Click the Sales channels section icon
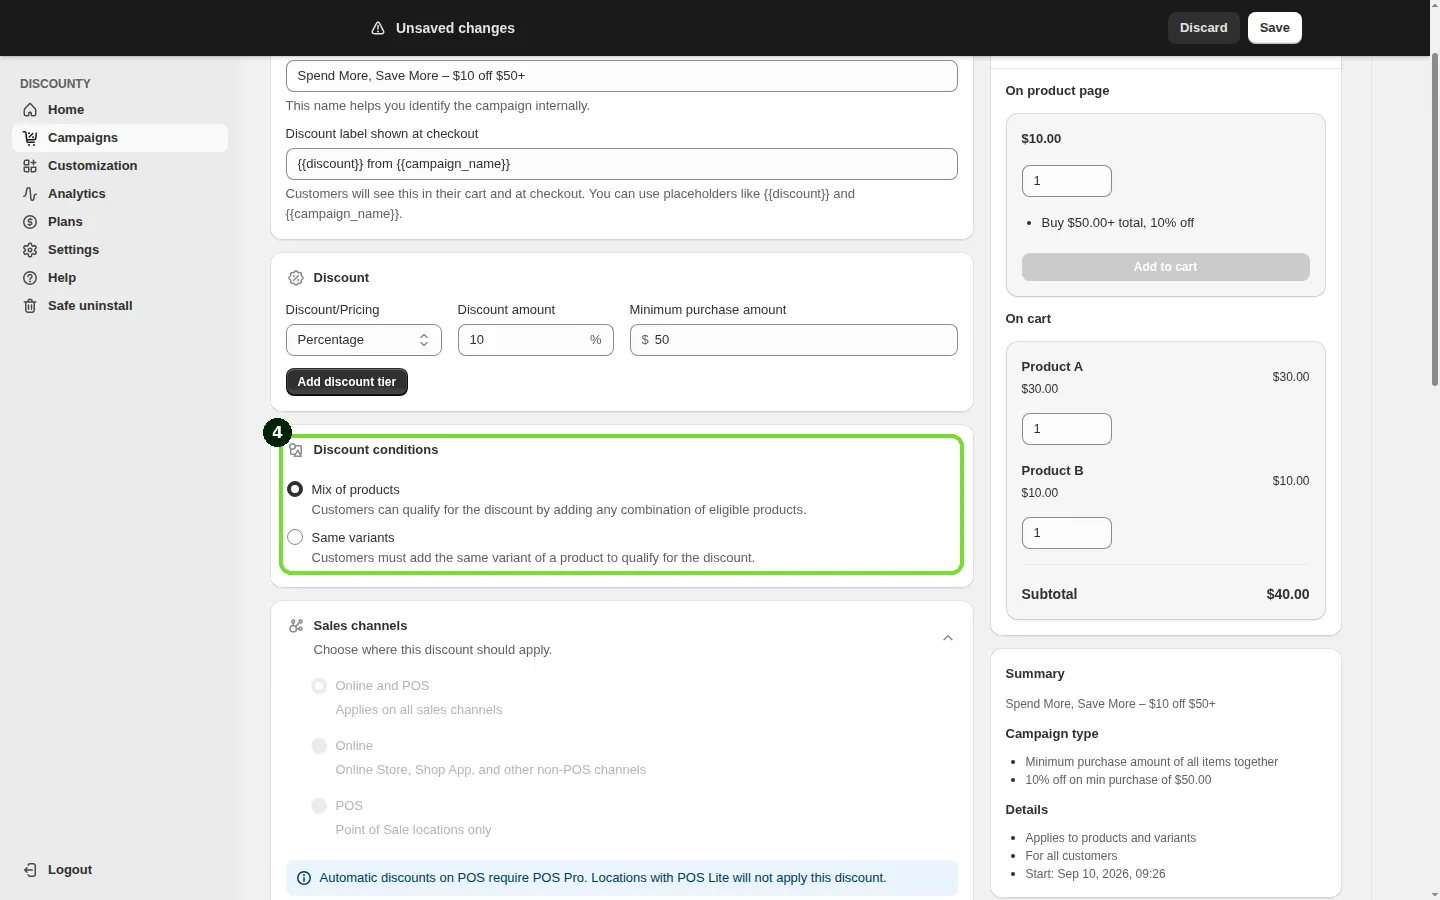 point(296,626)
